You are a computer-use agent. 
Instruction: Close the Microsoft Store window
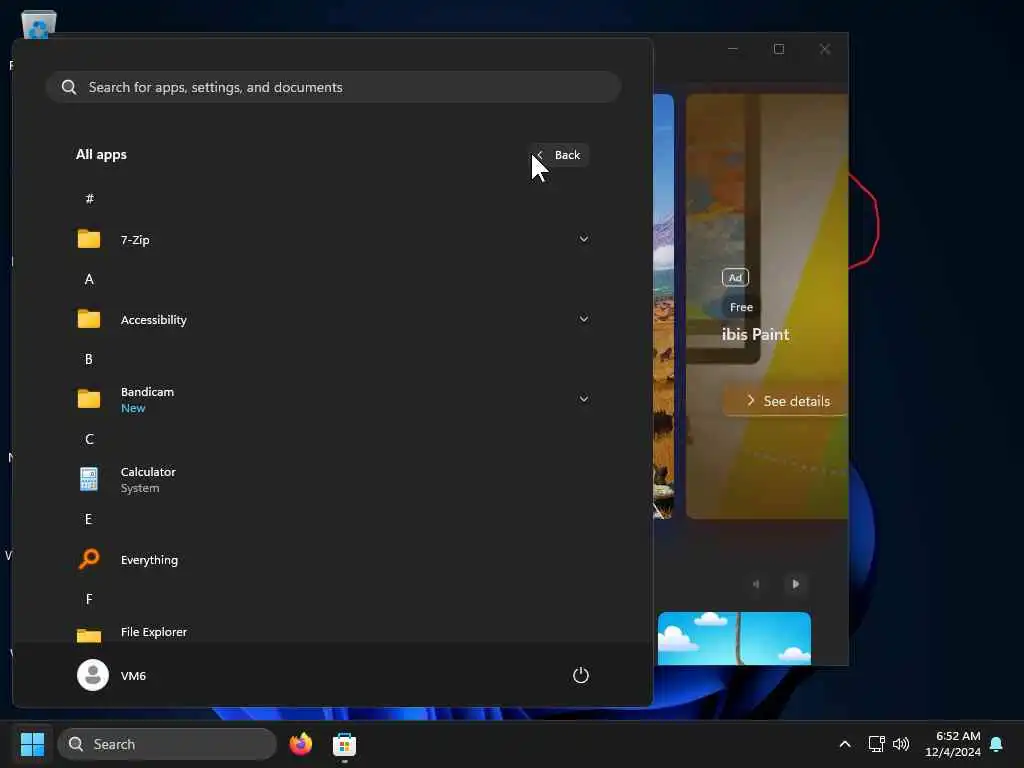[x=825, y=49]
